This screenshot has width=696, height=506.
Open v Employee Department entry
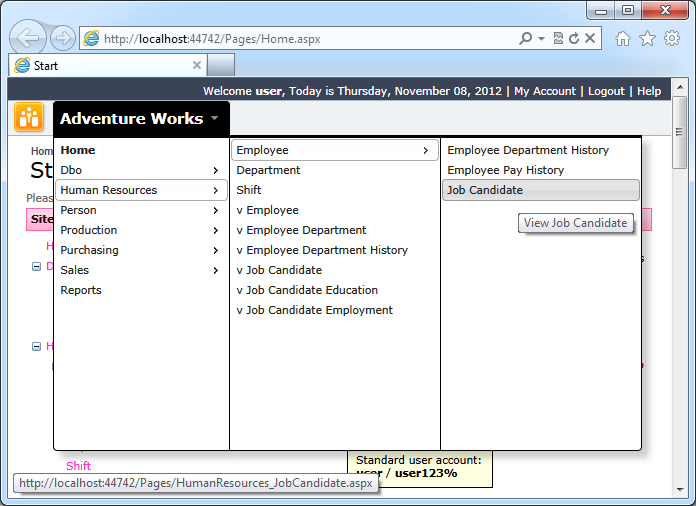click(335, 230)
